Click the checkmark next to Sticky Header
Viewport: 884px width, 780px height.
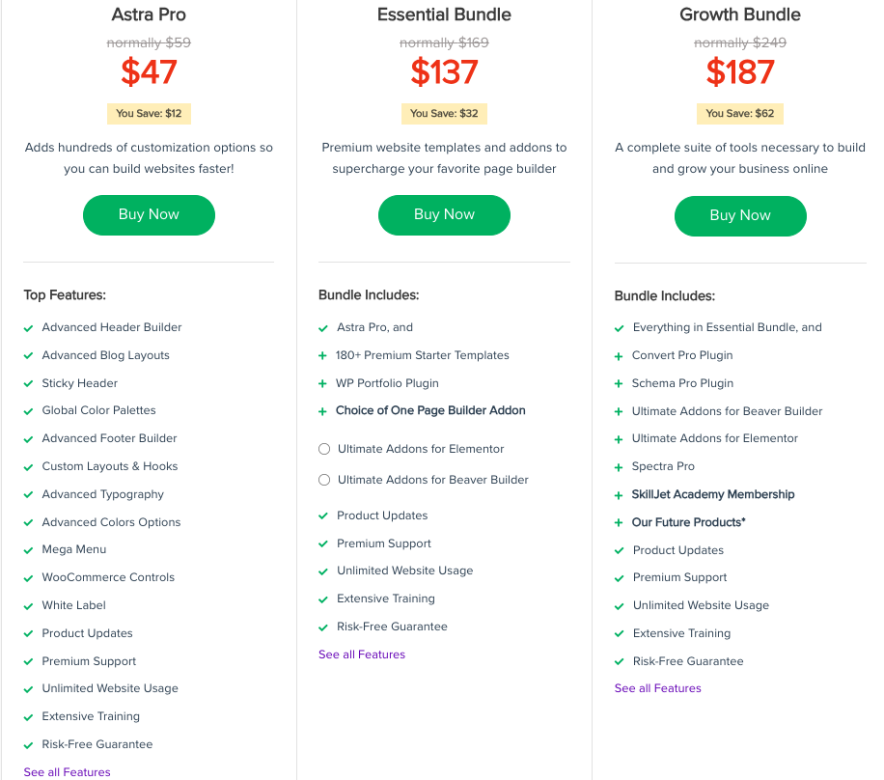tap(27, 383)
